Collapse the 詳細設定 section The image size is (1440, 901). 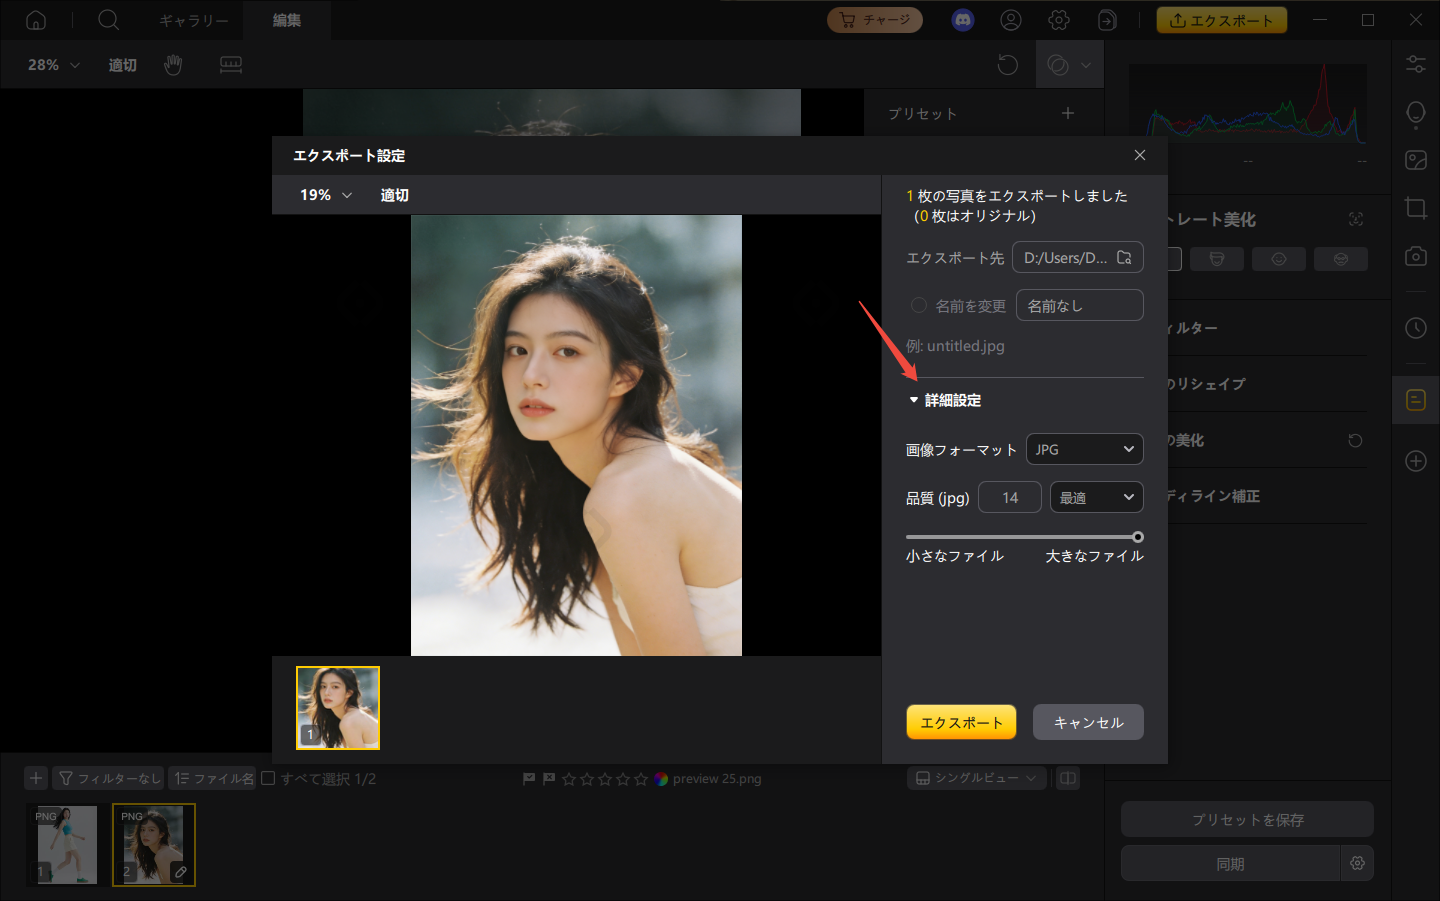[x=944, y=400]
